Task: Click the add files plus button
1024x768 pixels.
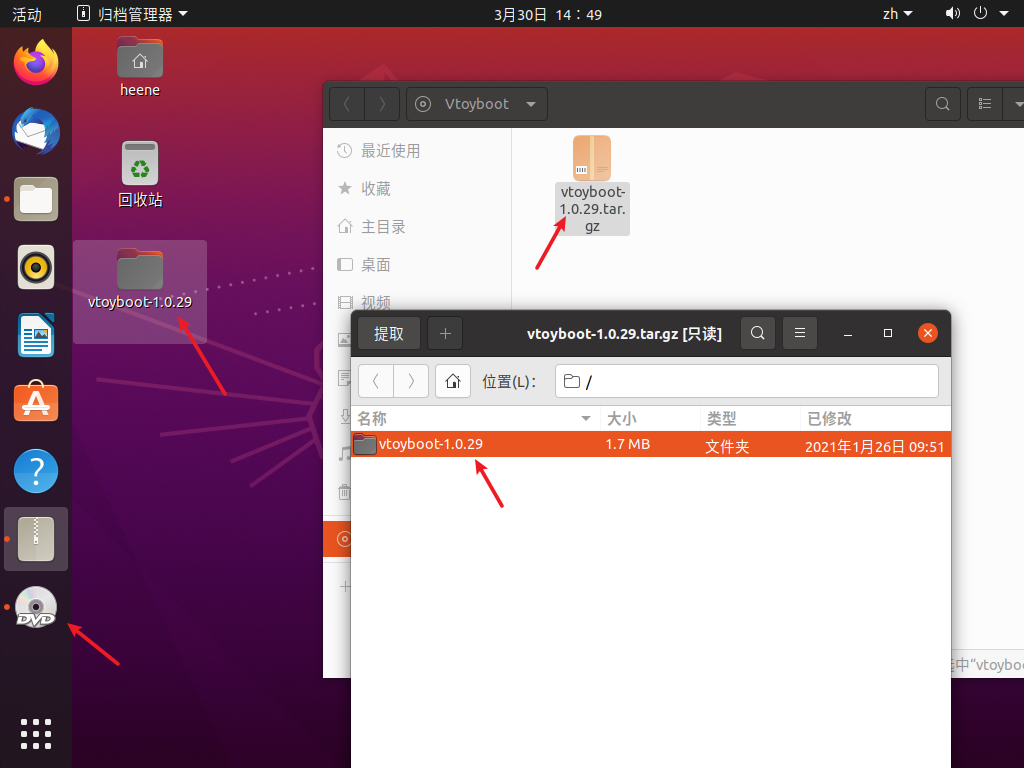Action: [445, 333]
